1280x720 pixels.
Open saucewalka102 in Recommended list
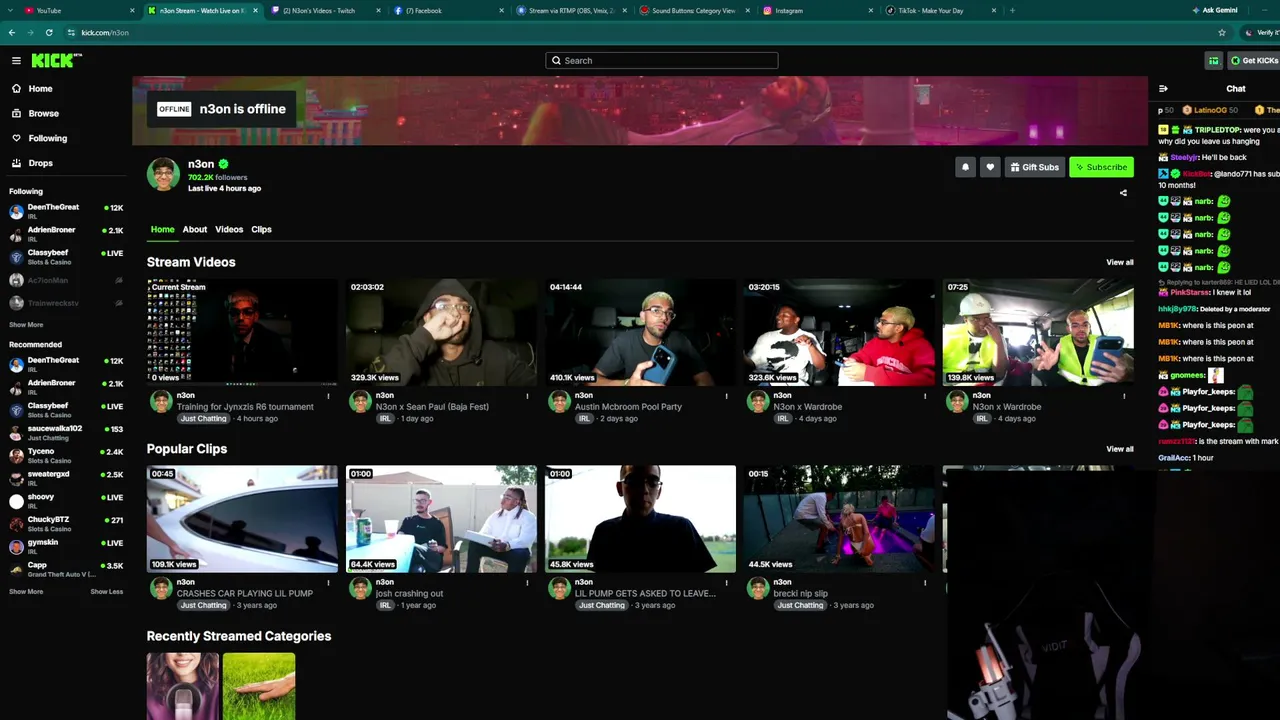coord(66,433)
